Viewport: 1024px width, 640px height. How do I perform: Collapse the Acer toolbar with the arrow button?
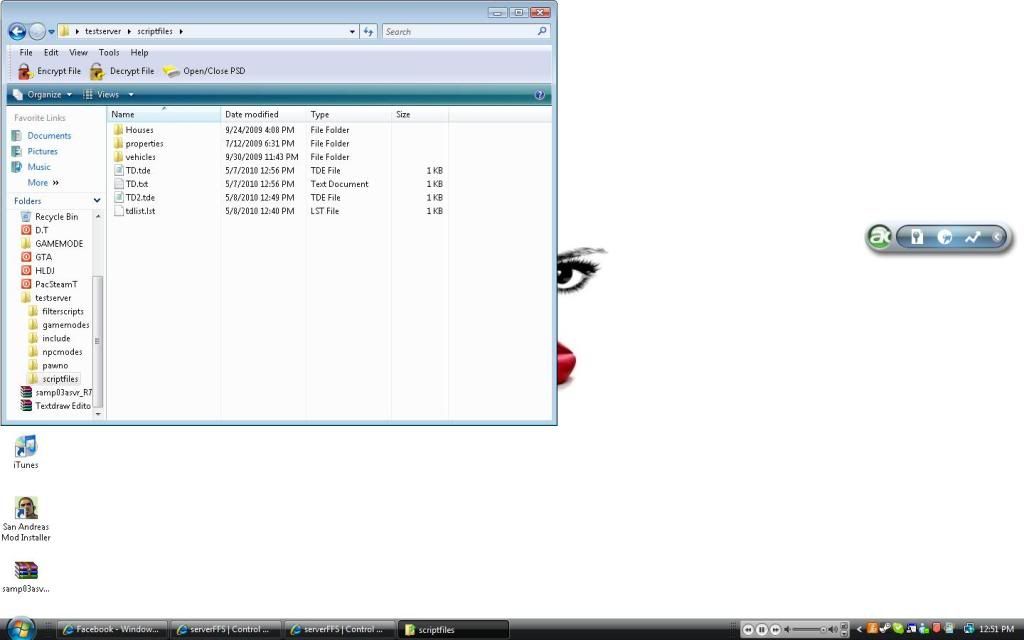point(997,237)
